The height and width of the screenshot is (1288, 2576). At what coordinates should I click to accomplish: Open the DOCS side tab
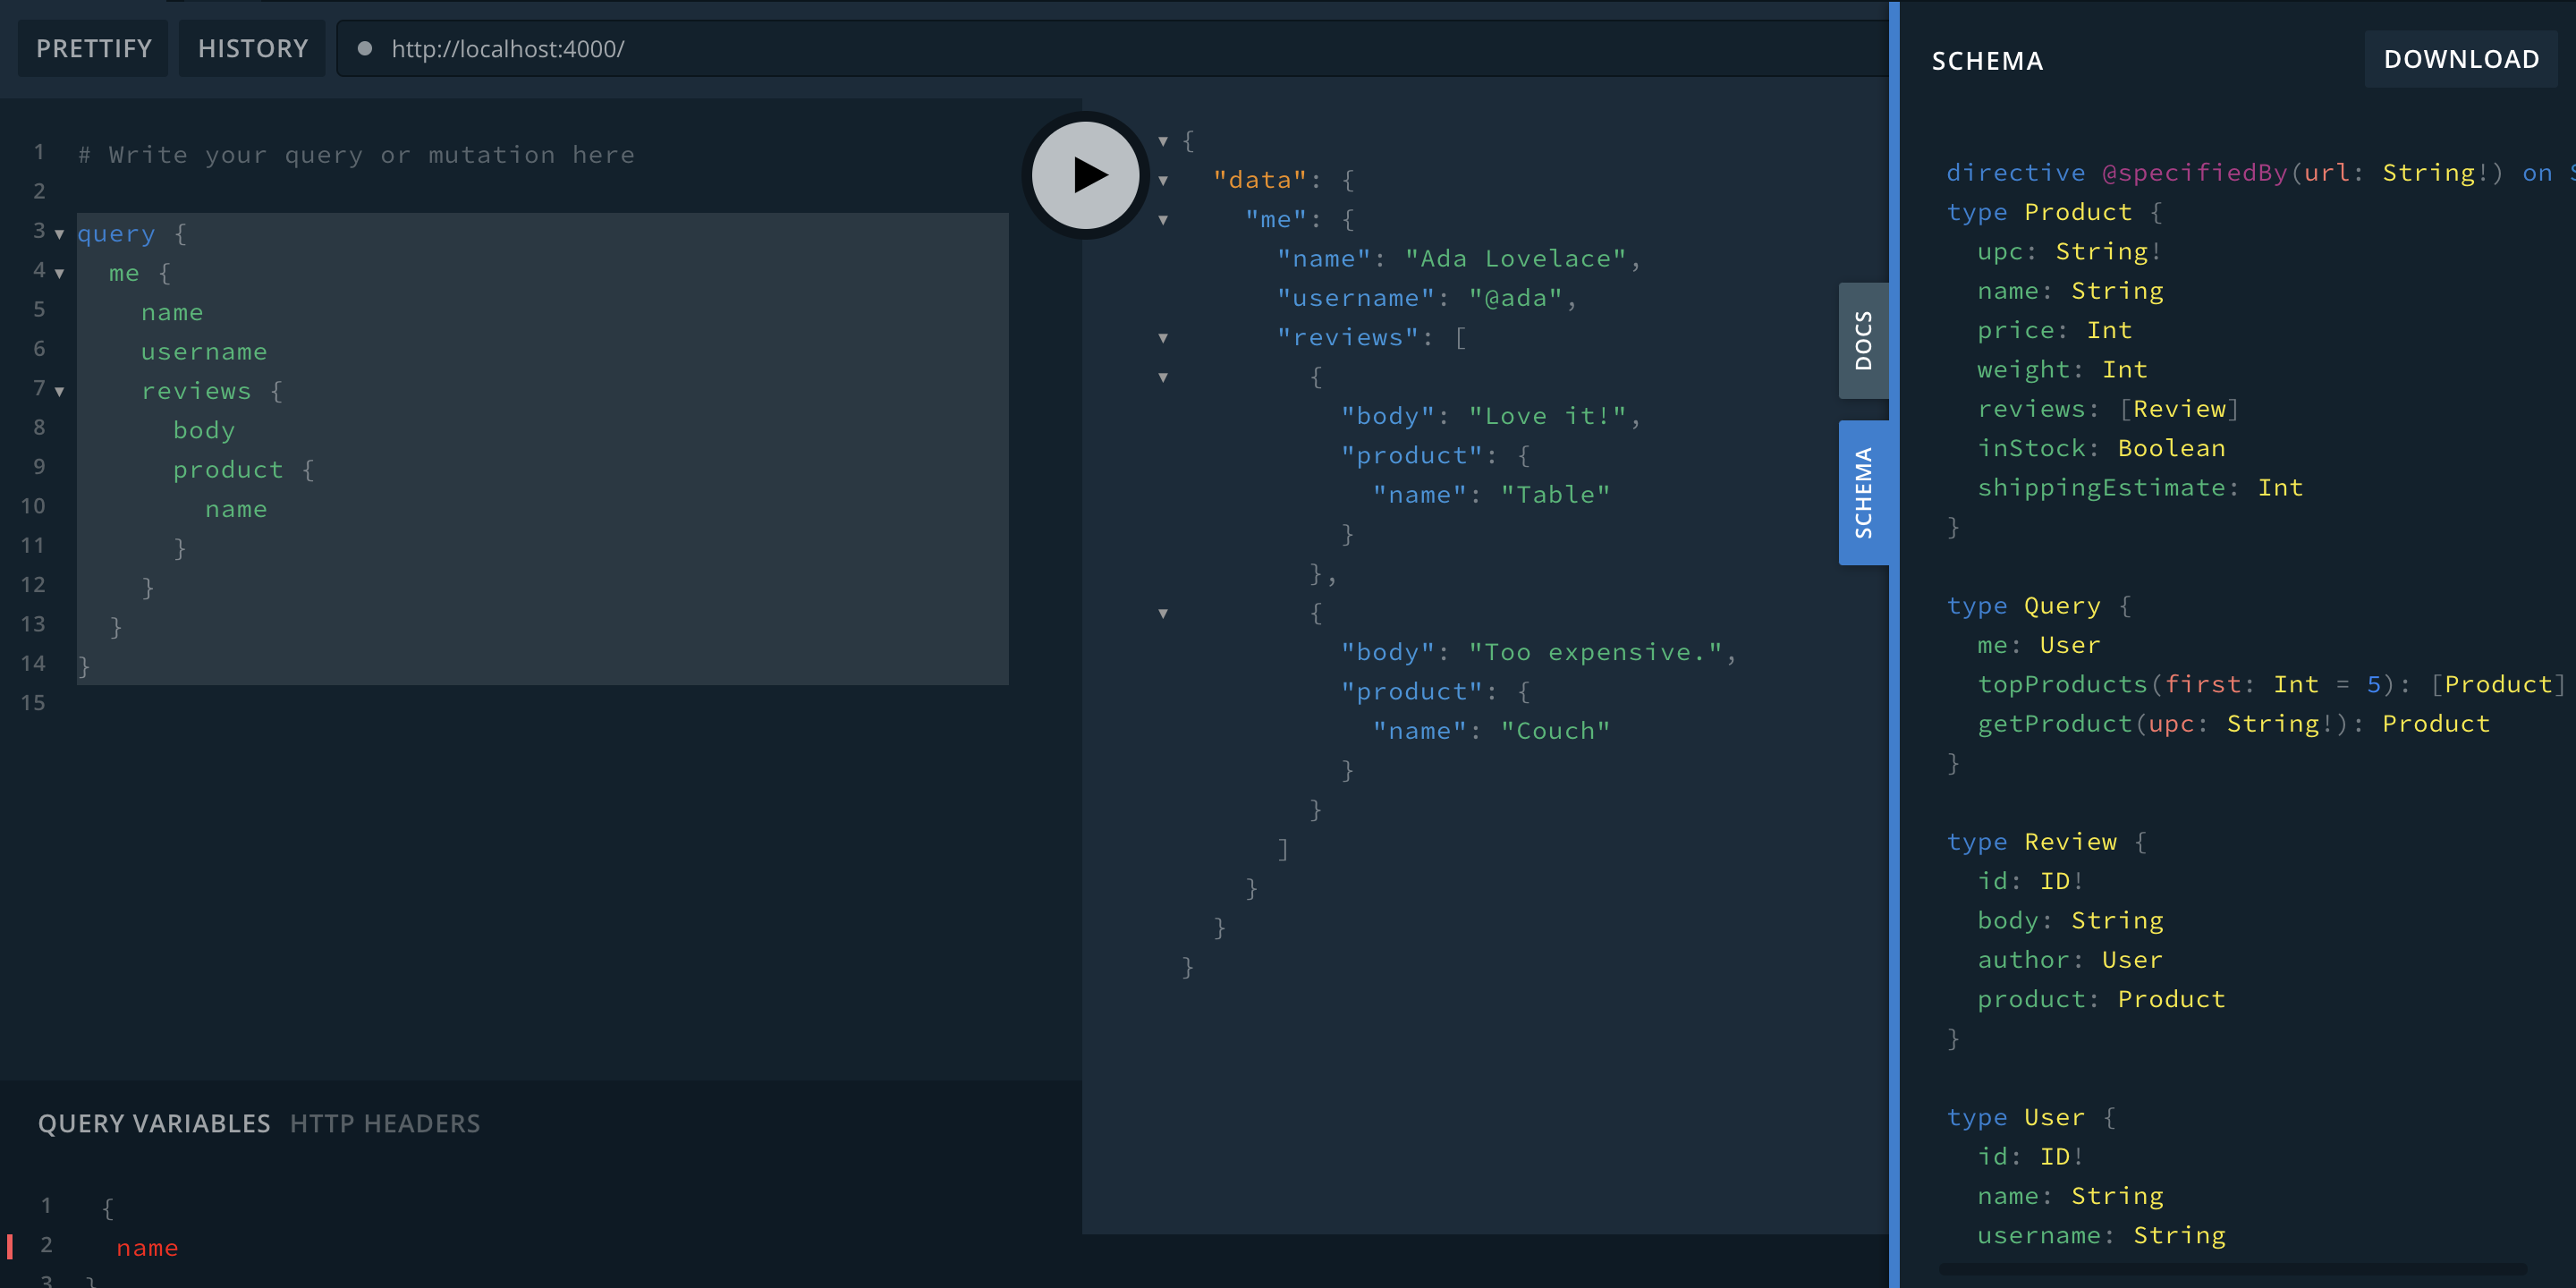click(1862, 341)
